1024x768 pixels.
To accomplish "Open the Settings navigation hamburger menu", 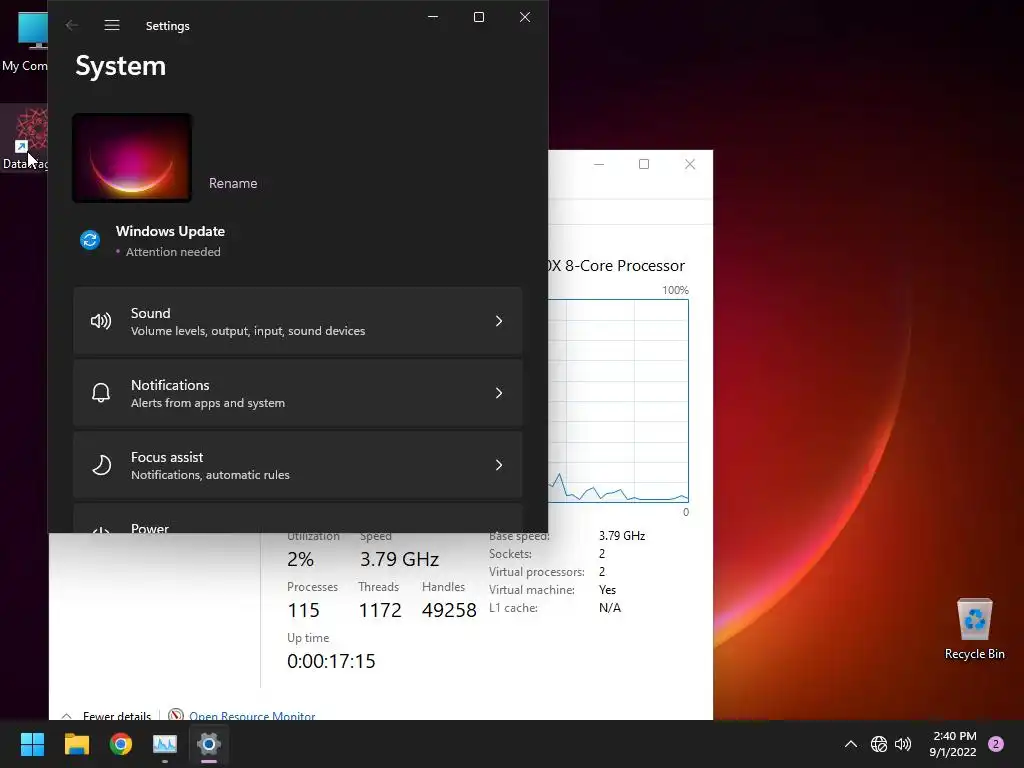I will (x=112, y=25).
